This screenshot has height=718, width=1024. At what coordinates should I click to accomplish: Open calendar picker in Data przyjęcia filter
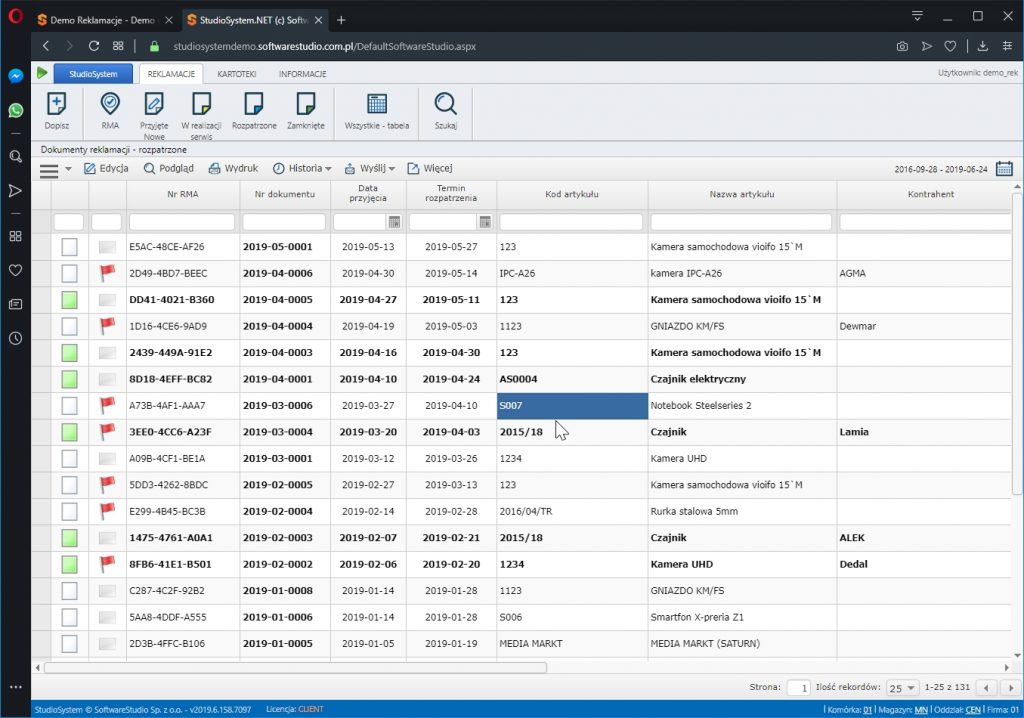394,222
